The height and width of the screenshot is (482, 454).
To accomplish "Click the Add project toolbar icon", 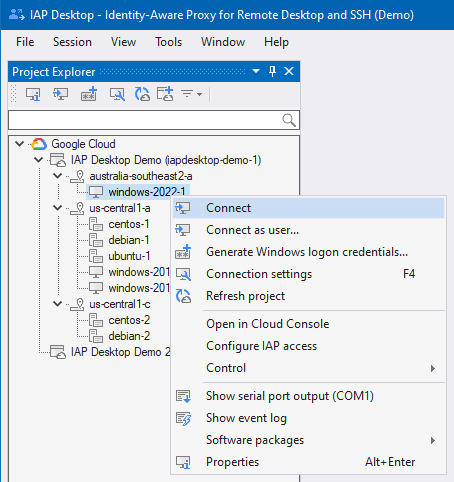I will pos(165,94).
